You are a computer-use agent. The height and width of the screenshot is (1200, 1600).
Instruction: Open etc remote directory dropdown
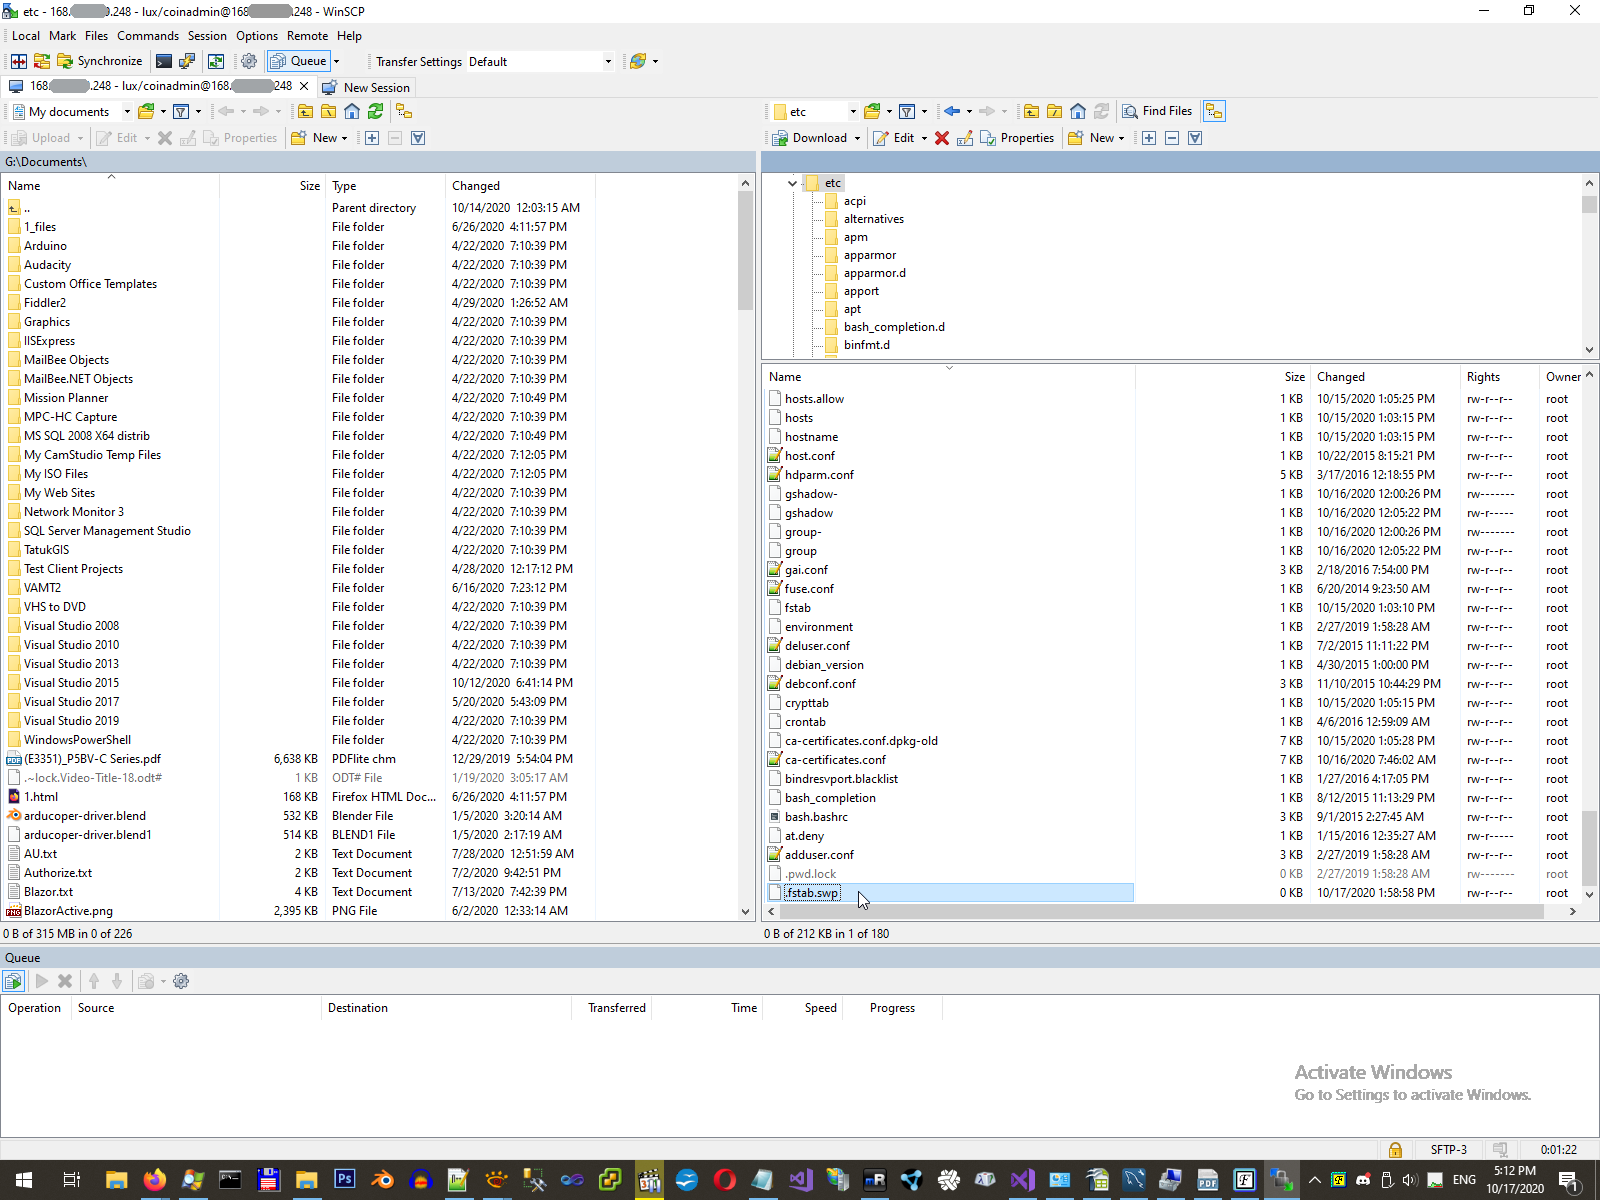coord(853,111)
